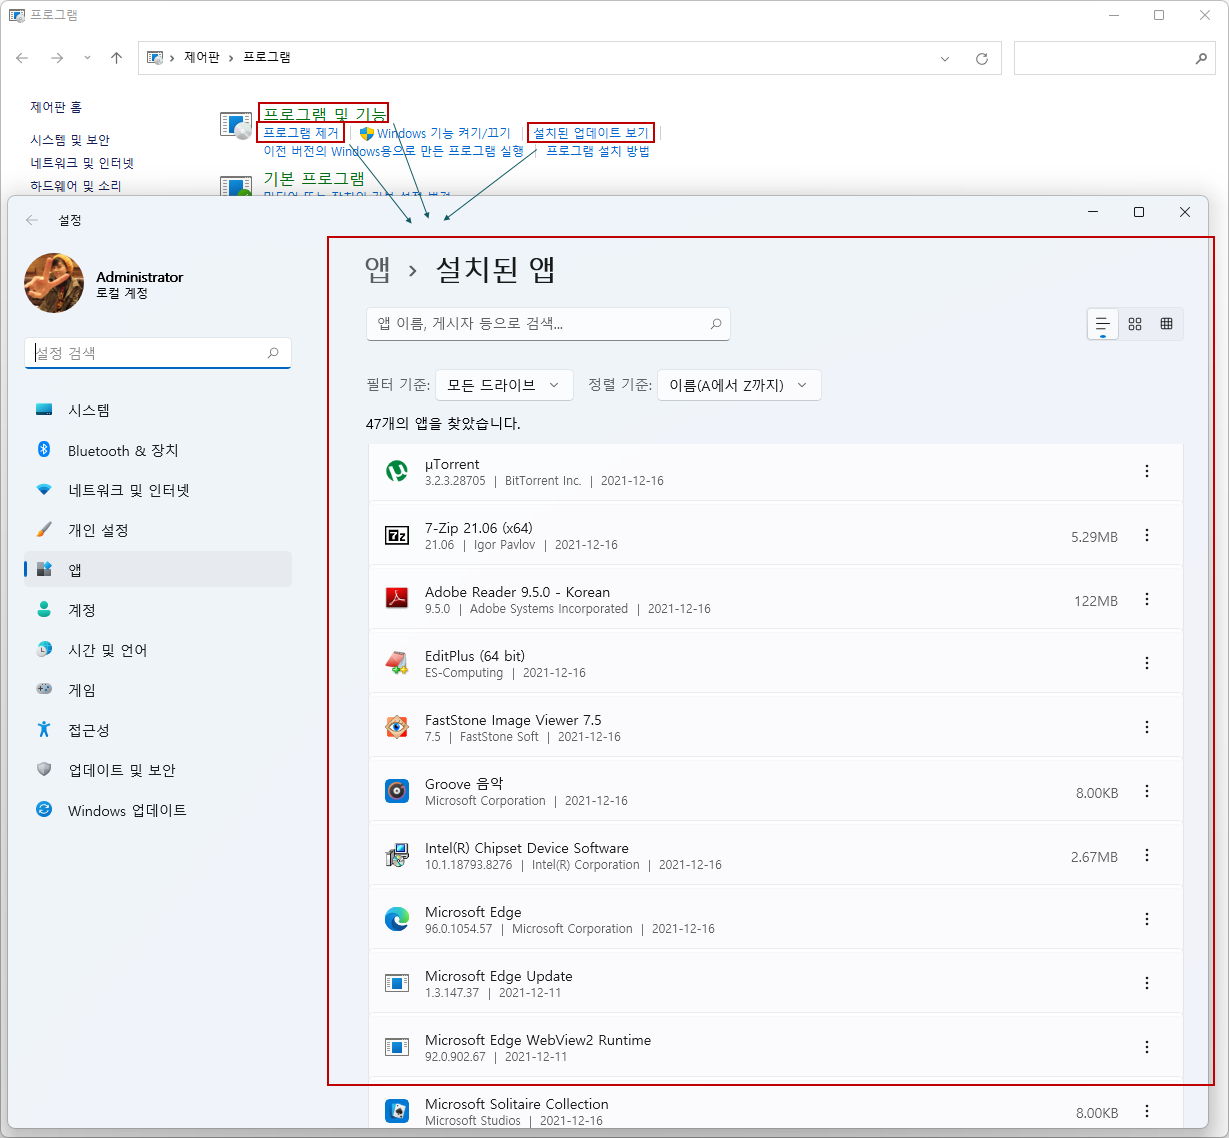Switch installed apps to grid view
Screen dimensions: 1229x1138
[x=1135, y=324]
